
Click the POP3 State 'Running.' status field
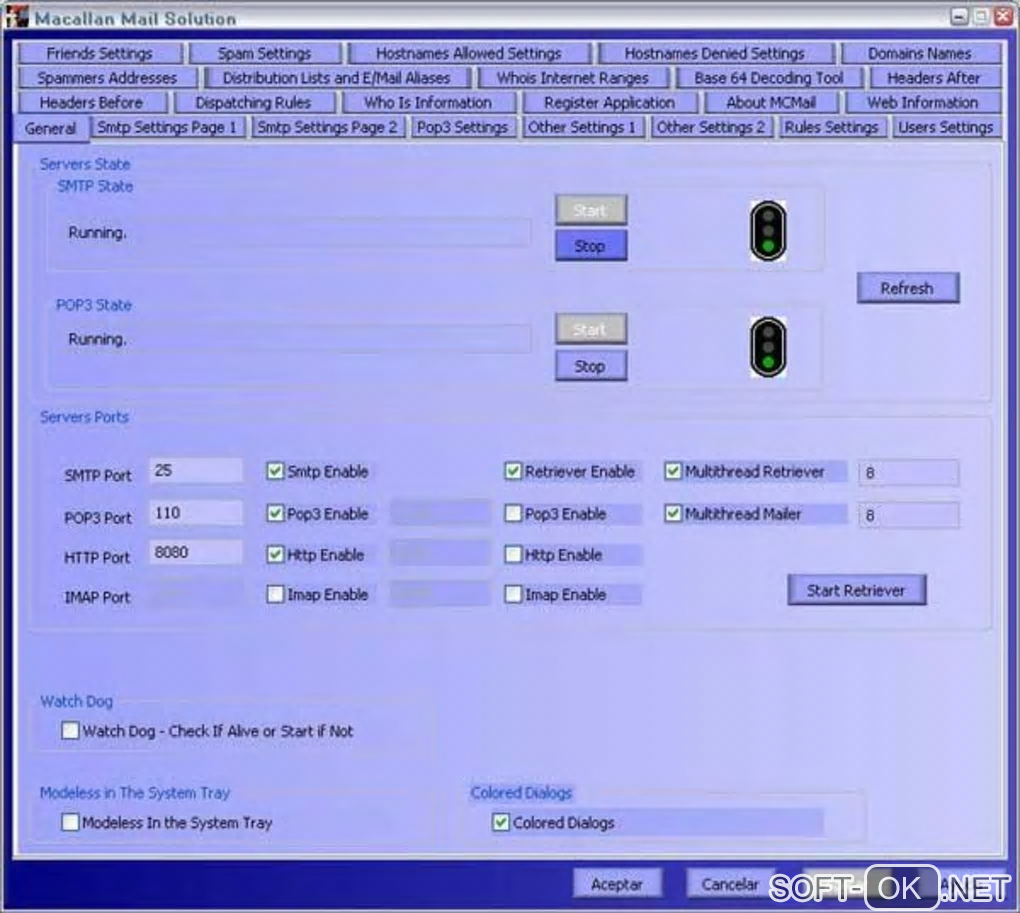point(297,339)
